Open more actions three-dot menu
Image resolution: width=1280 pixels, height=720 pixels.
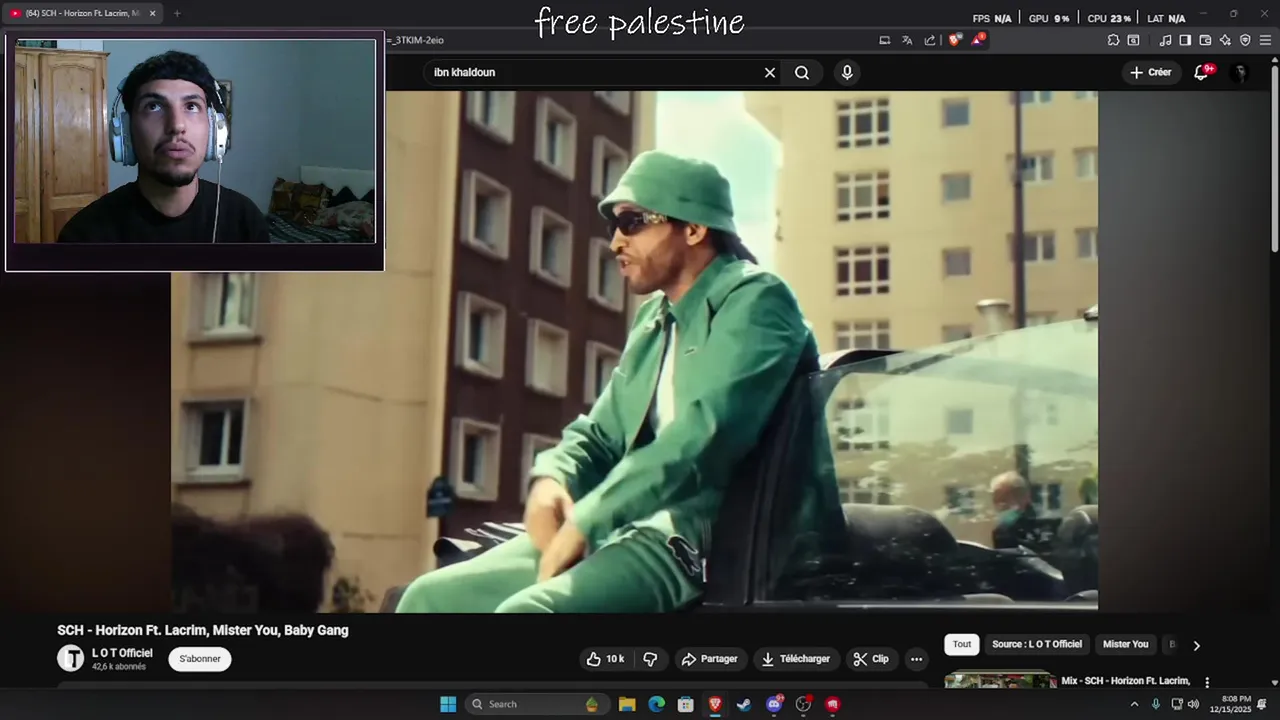tap(916, 659)
